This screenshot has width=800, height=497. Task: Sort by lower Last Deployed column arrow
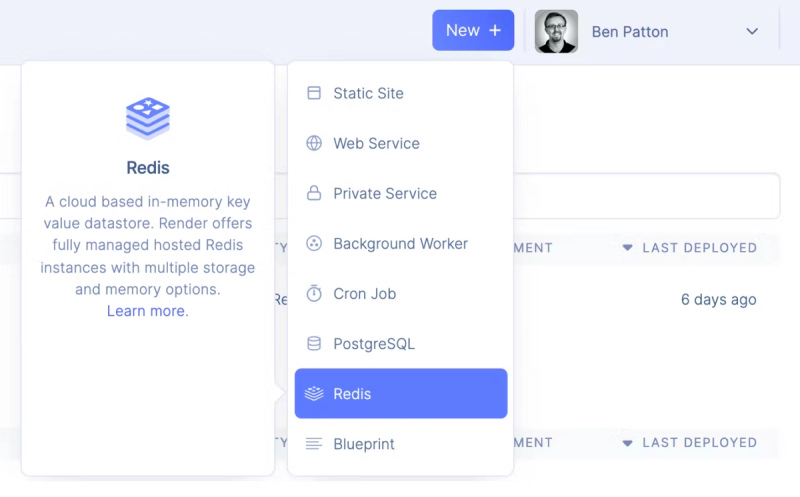pos(628,442)
